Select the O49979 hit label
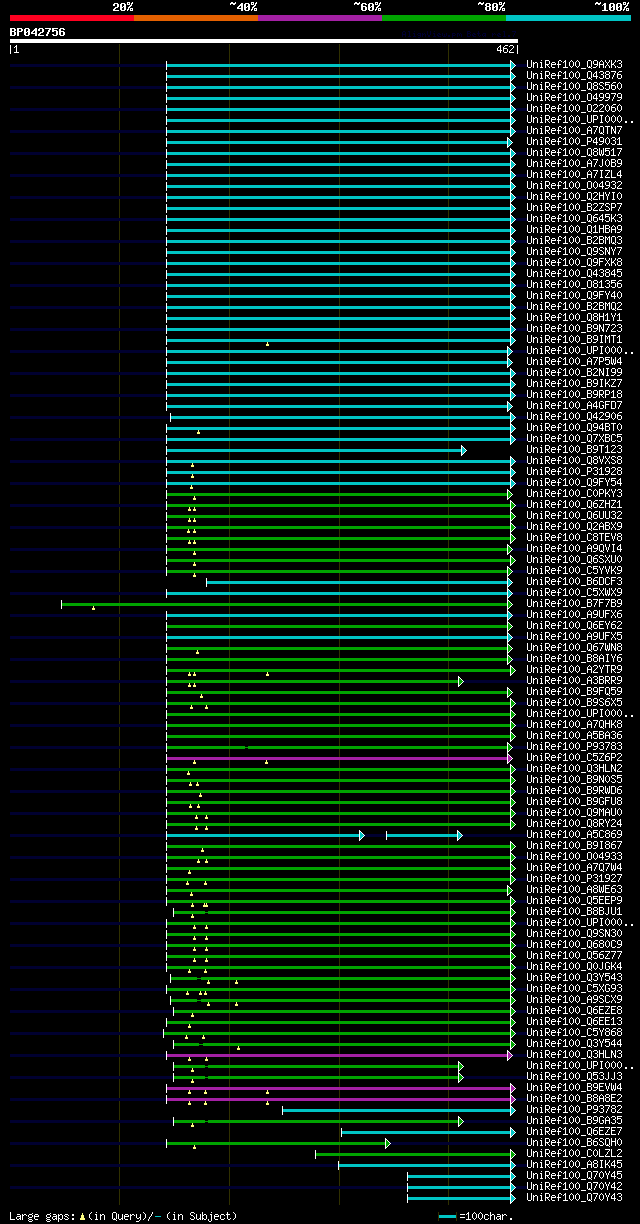 click(574, 97)
